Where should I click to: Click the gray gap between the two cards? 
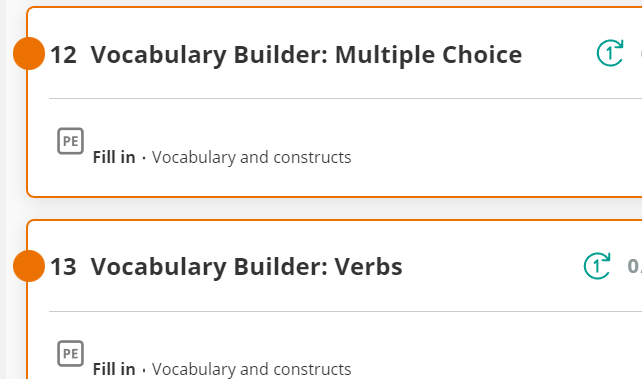(328, 209)
